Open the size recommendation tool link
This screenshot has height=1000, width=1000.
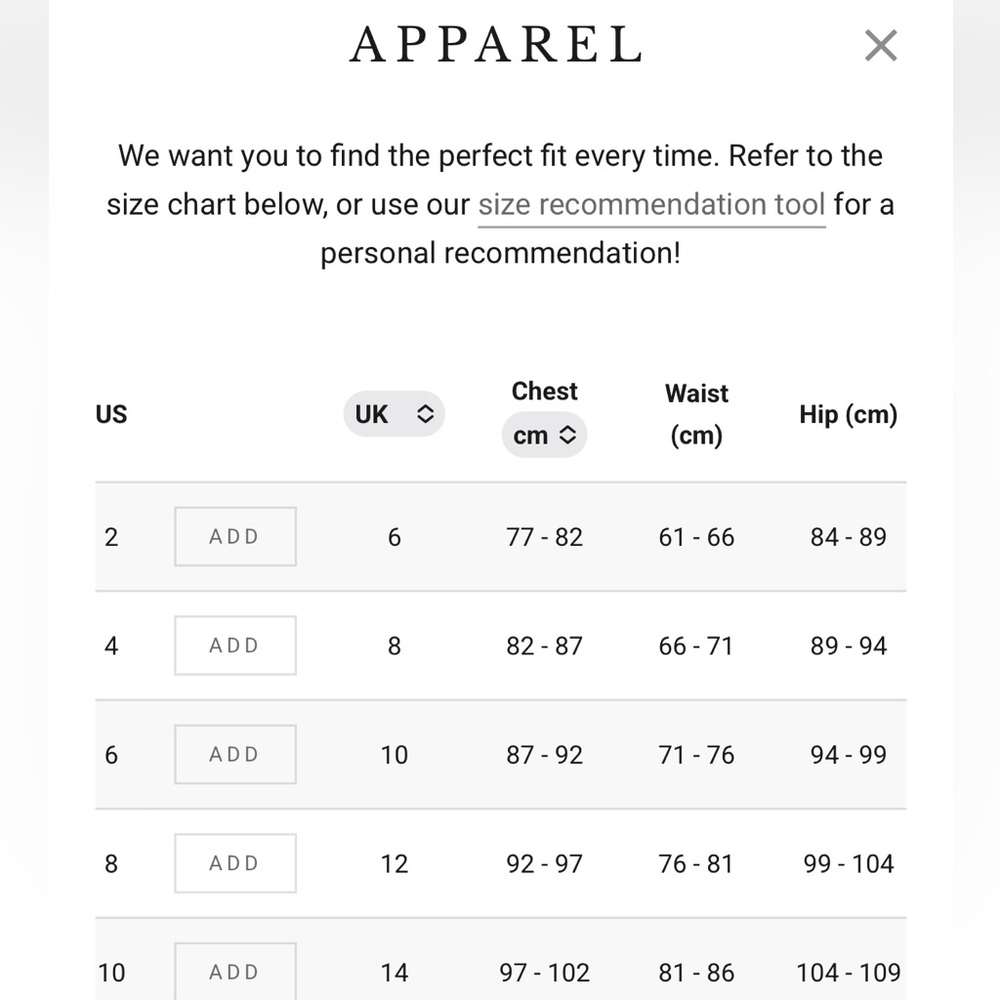[x=652, y=205]
